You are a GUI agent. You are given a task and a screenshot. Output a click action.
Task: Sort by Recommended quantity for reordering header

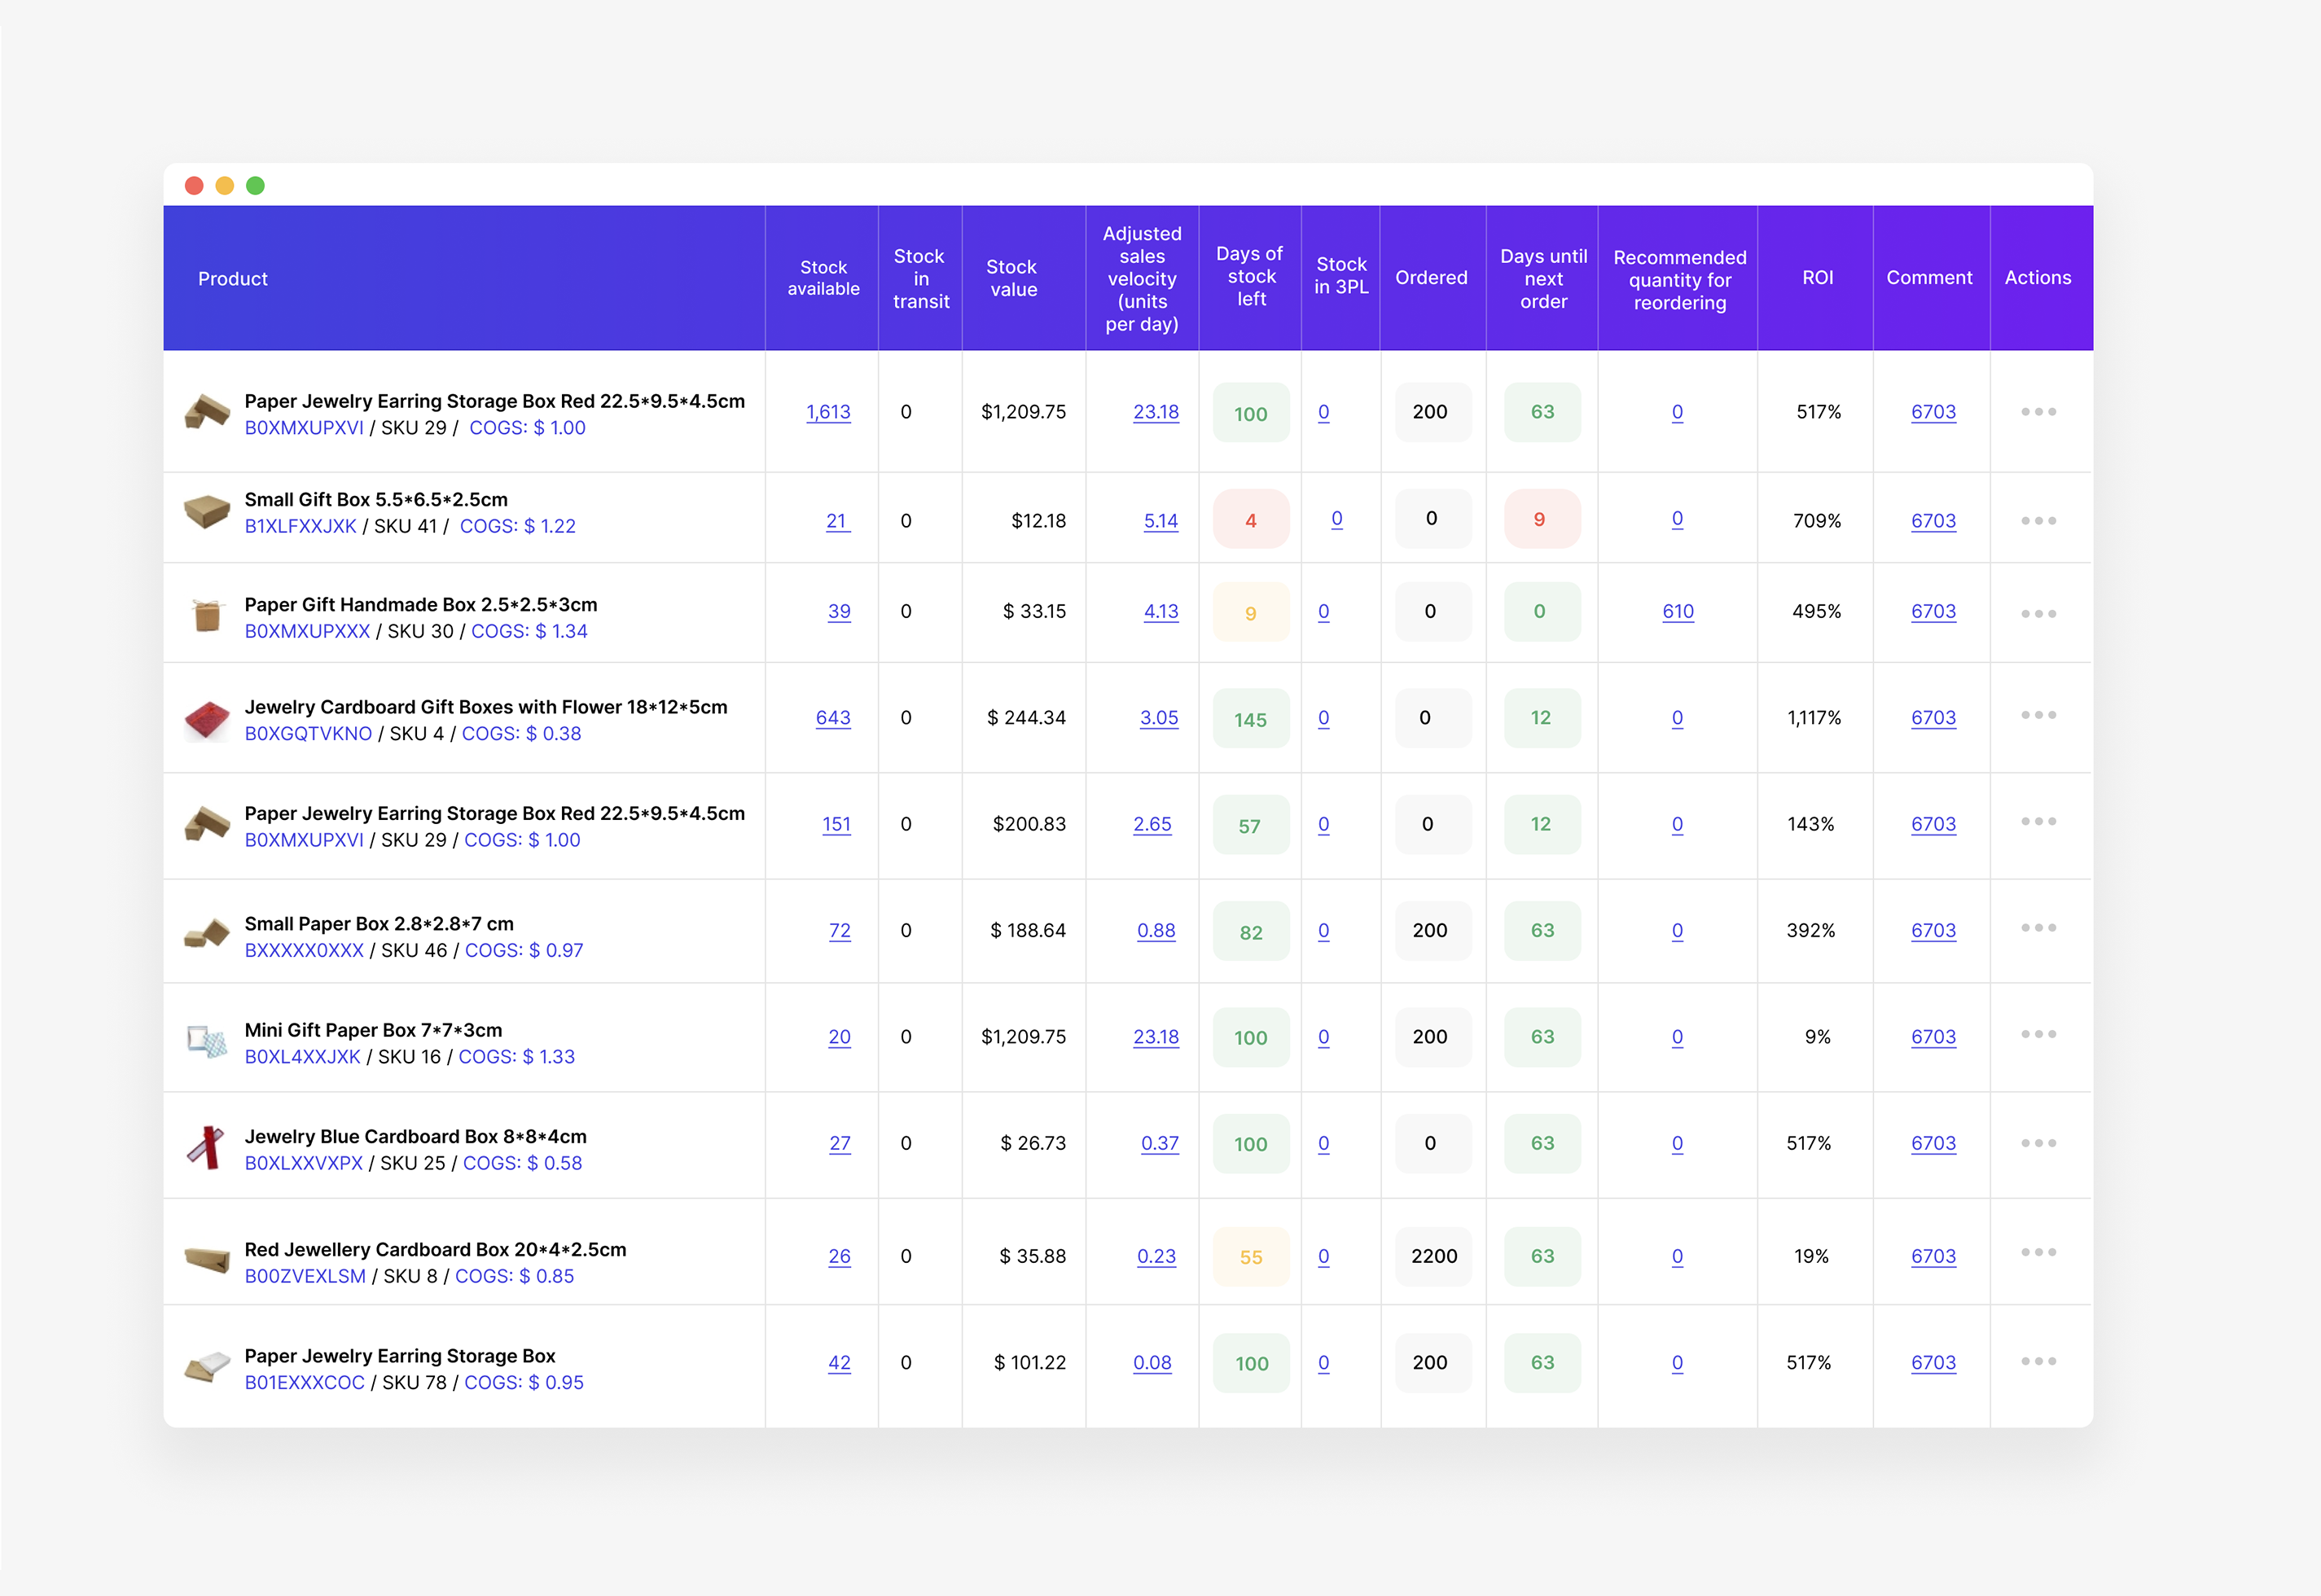(1679, 280)
